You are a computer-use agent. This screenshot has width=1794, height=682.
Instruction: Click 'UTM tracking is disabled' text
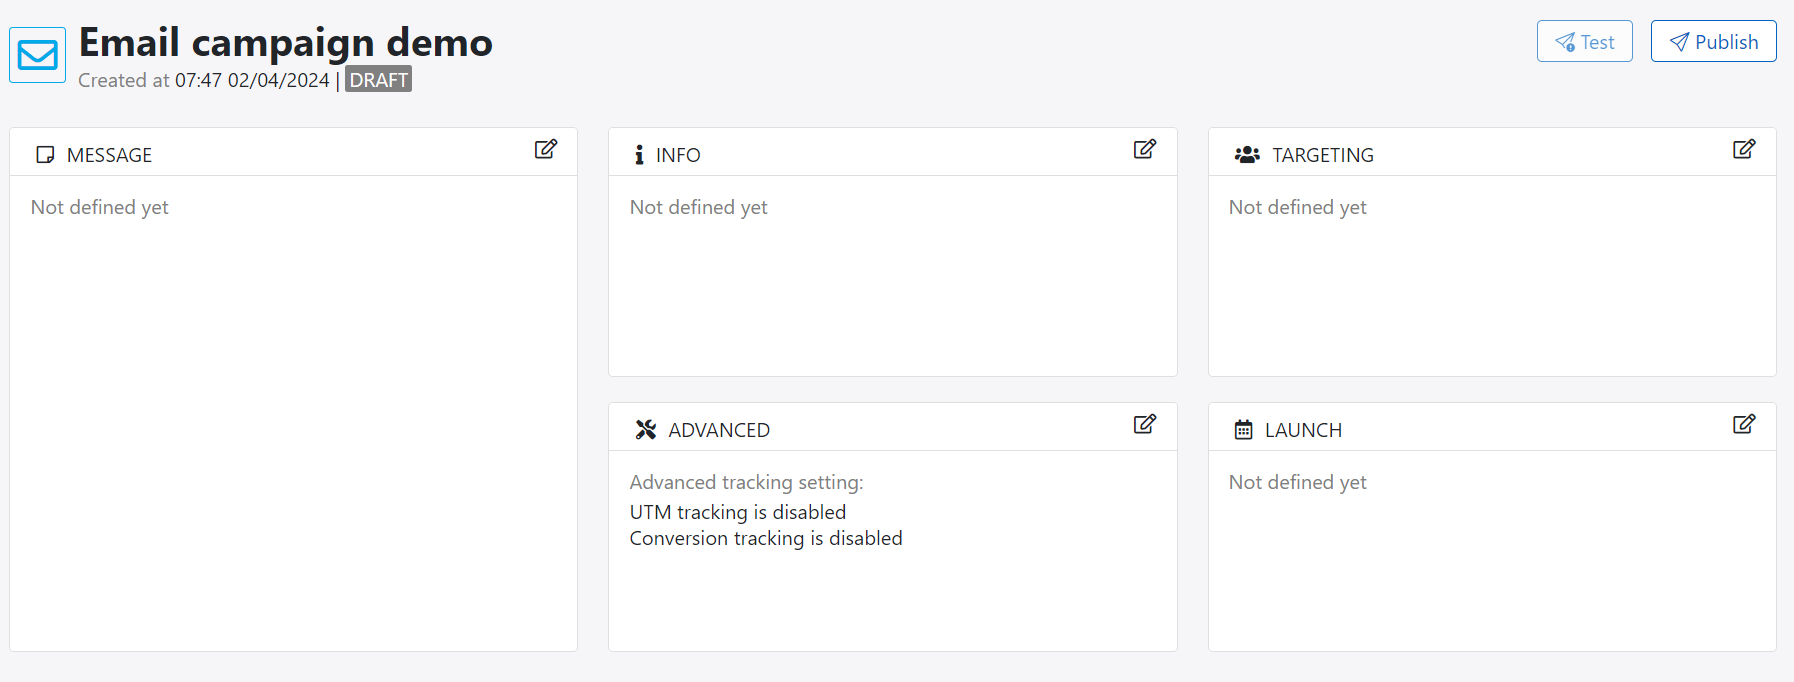pyautogui.click(x=738, y=512)
